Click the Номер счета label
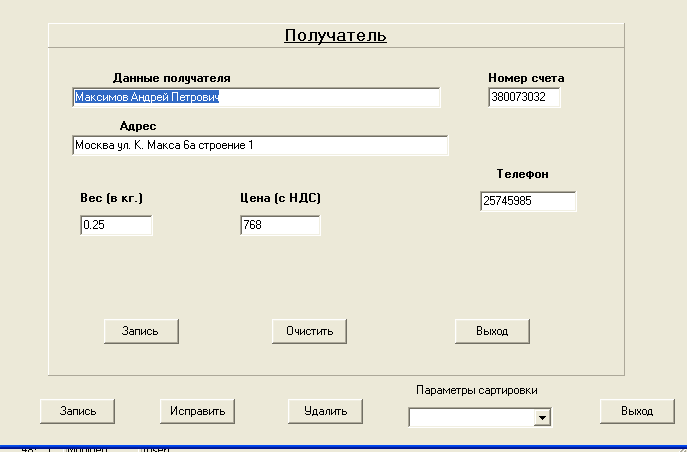This screenshot has width=689, height=452. (x=526, y=78)
